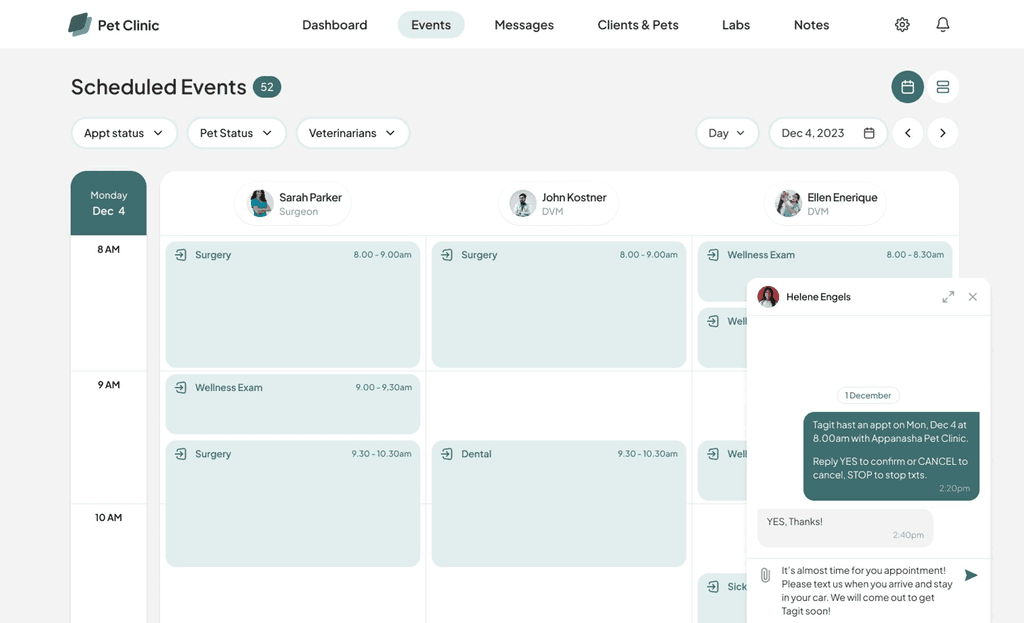The width and height of the screenshot is (1024, 623).
Task: Click the check-in icon on Sarah Parker's 8.00 Surgery
Action: click(181, 255)
